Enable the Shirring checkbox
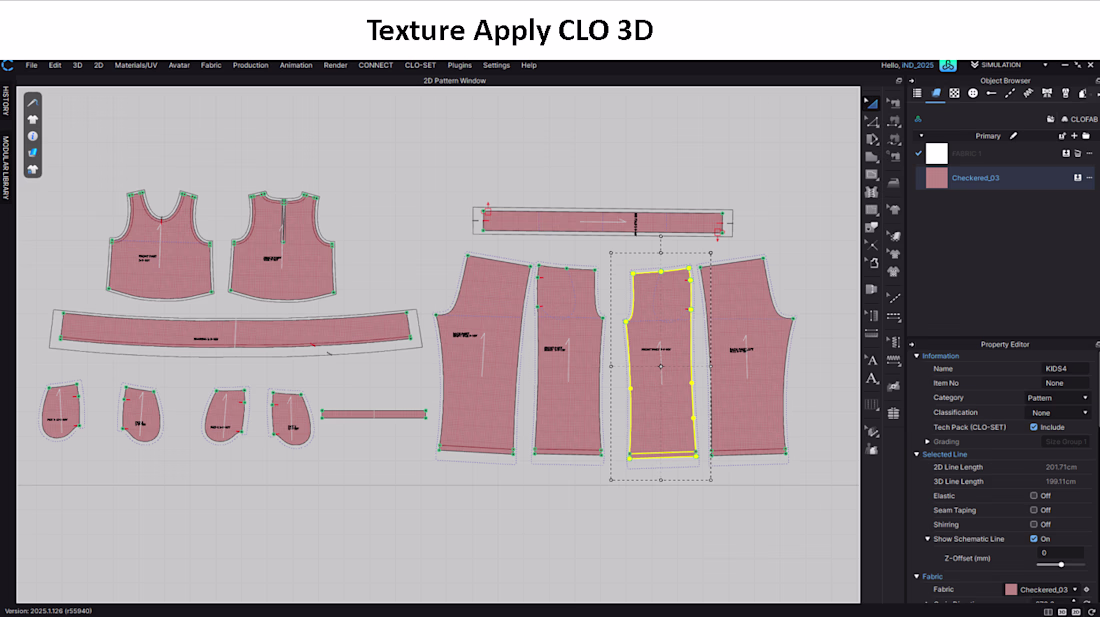This screenshot has height=617, width=1100. click(x=1033, y=524)
